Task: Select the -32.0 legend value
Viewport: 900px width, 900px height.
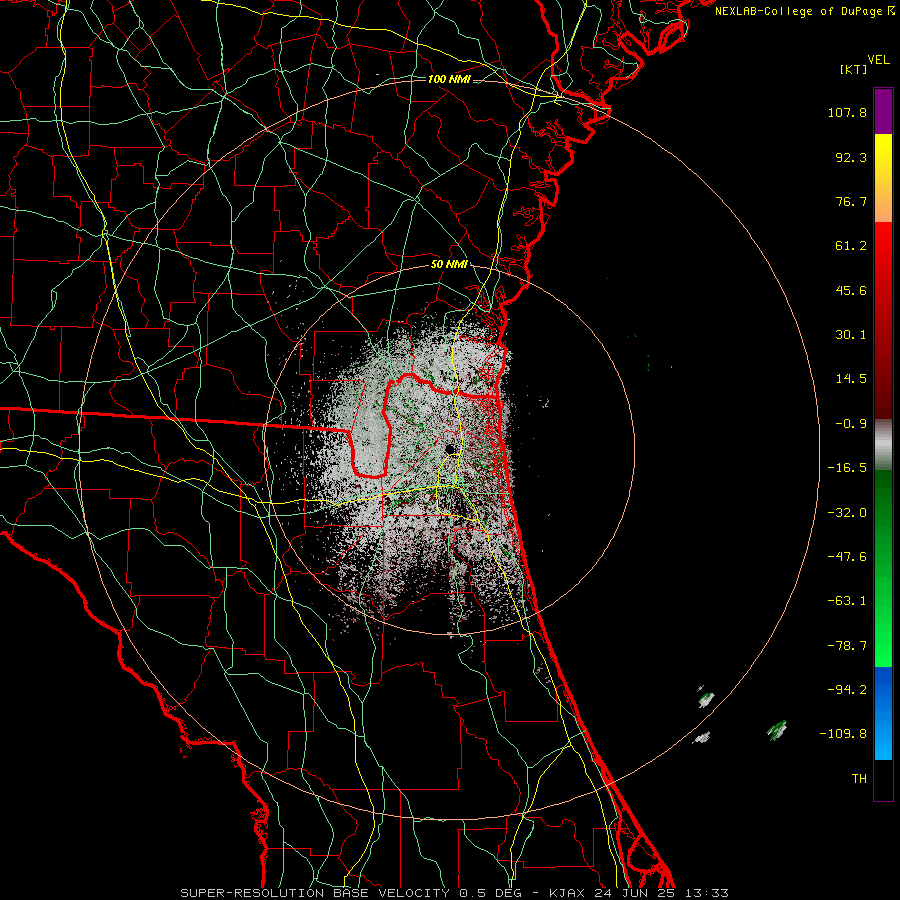Action: coord(847,513)
